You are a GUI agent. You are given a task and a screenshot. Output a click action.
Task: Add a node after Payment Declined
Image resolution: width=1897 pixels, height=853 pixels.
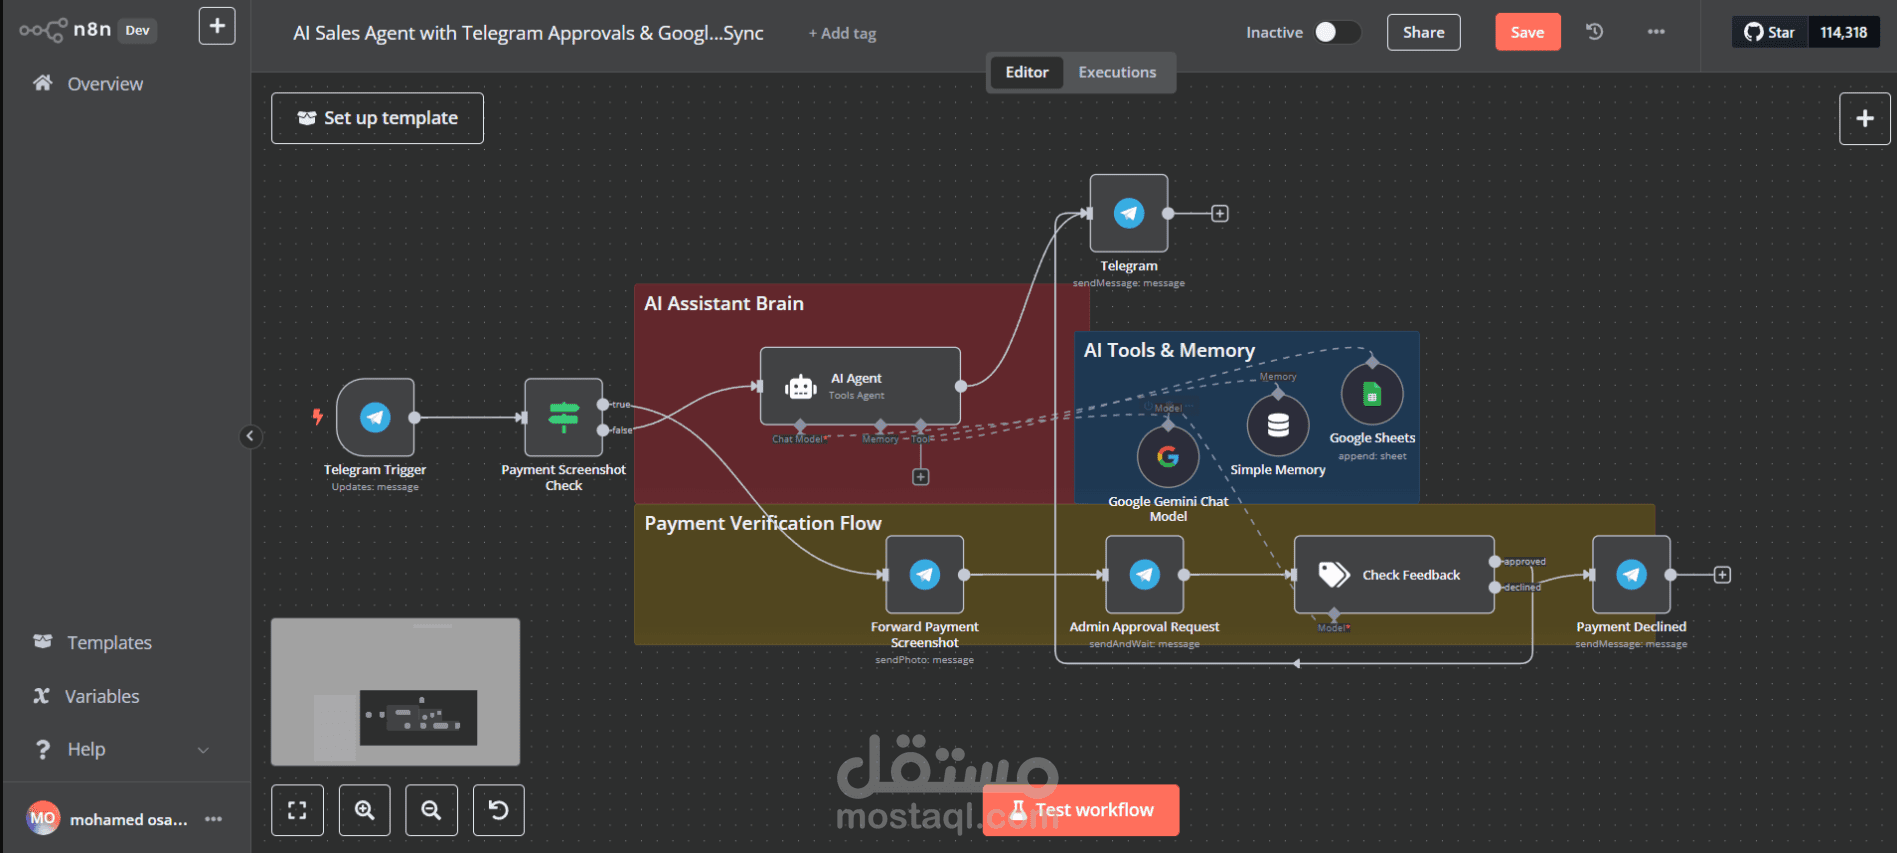1722,574
